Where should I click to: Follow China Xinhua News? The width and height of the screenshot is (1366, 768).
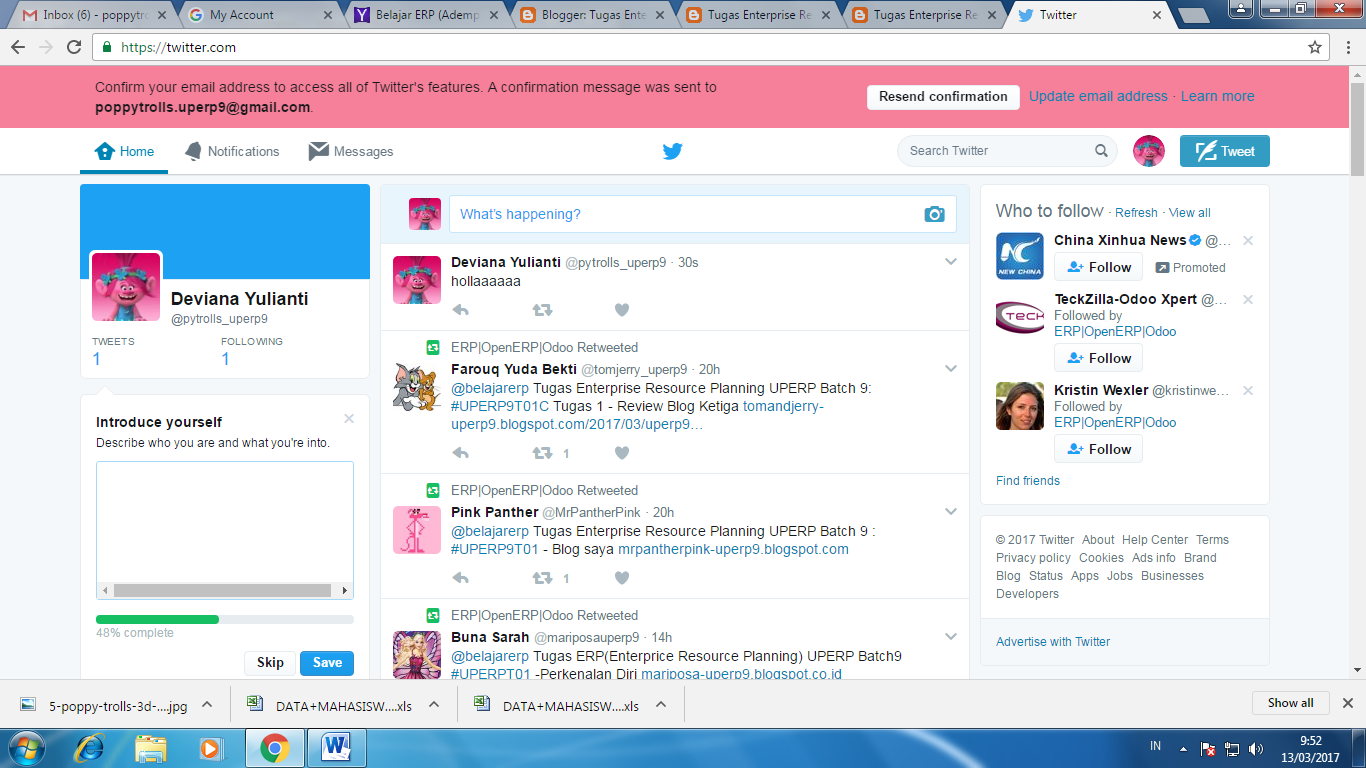coord(1098,267)
